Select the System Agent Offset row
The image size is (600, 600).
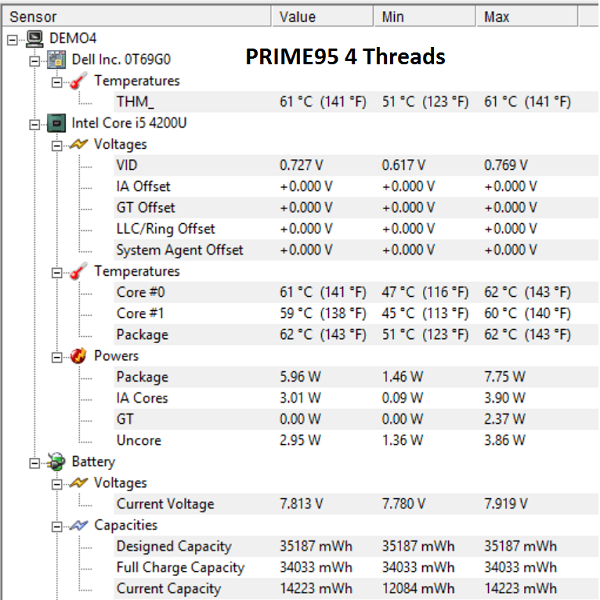point(356,250)
